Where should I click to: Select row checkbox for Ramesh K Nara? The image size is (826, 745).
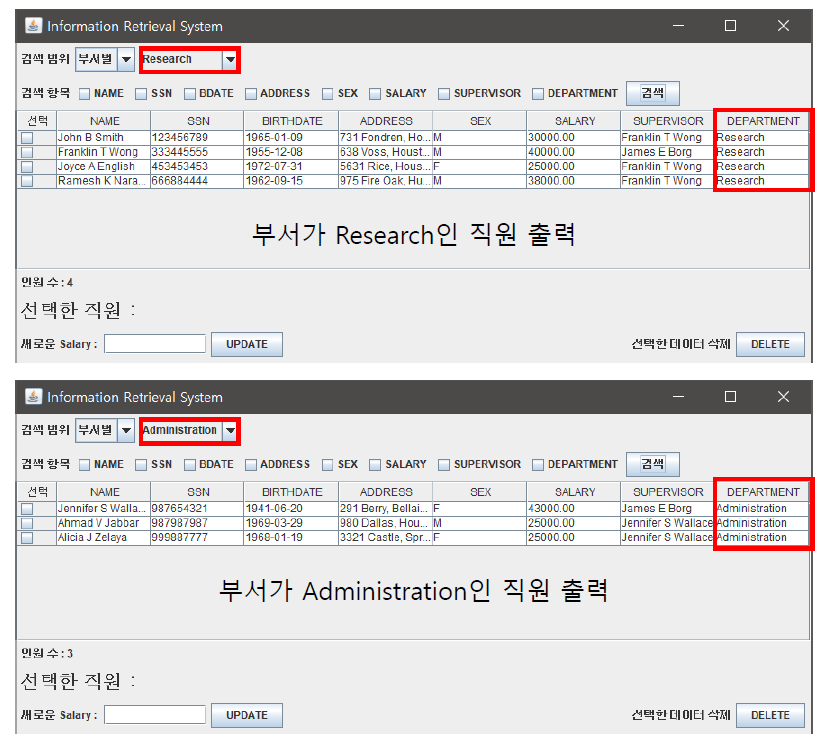(x=27, y=181)
